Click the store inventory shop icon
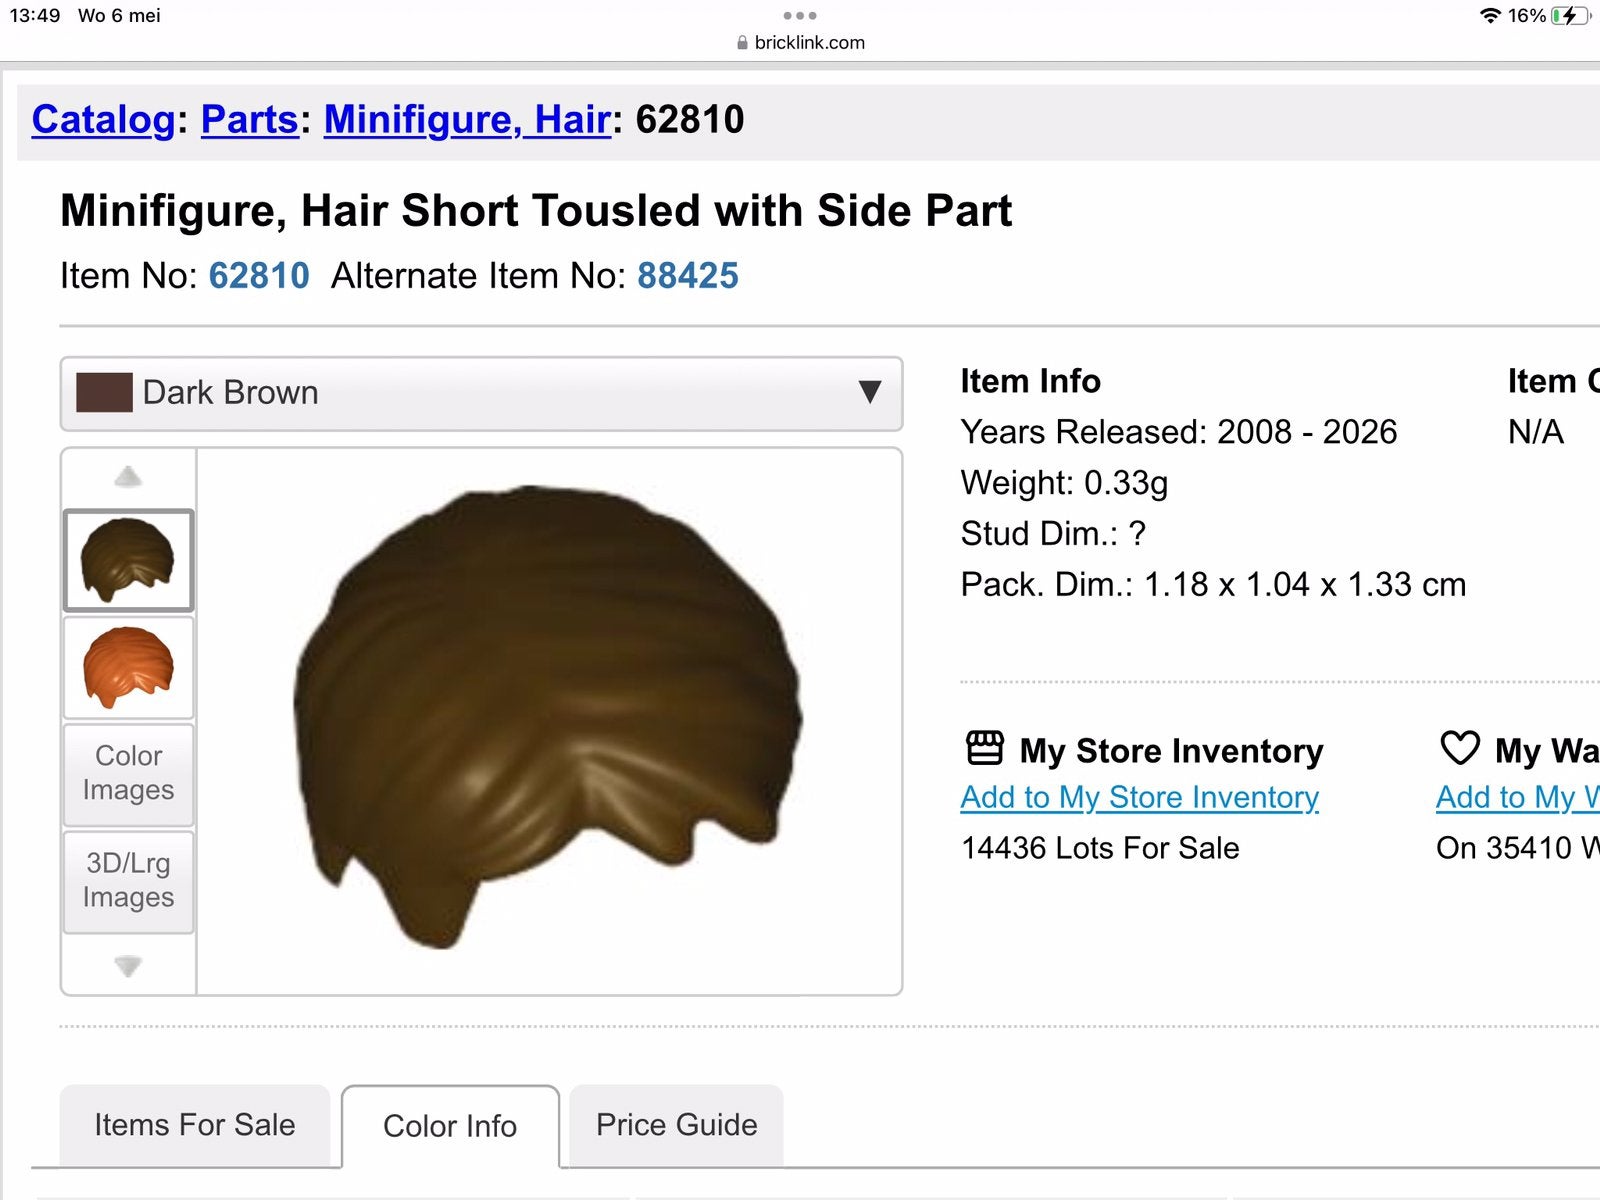 tap(985, 748)
